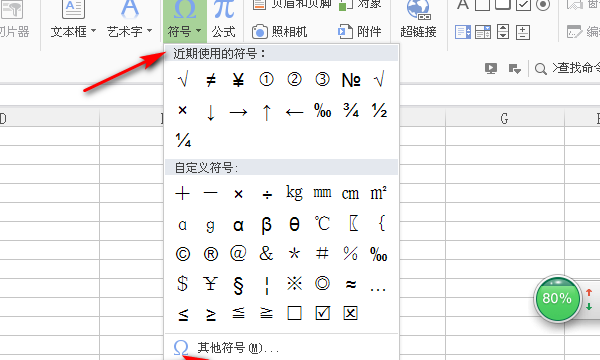Screen dimensions: 600x360
Task: Insert the m² square meter symbol
Action: (378, 193)
